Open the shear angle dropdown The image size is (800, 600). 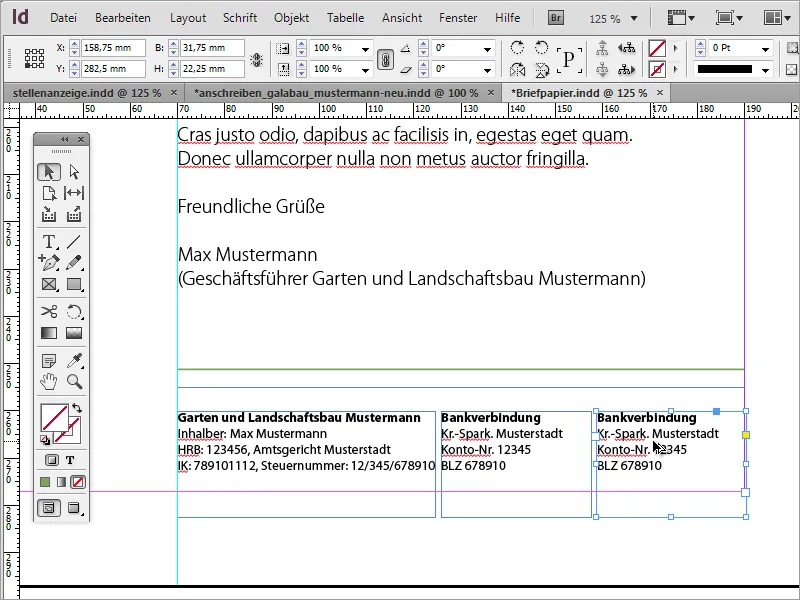(487, 70)
